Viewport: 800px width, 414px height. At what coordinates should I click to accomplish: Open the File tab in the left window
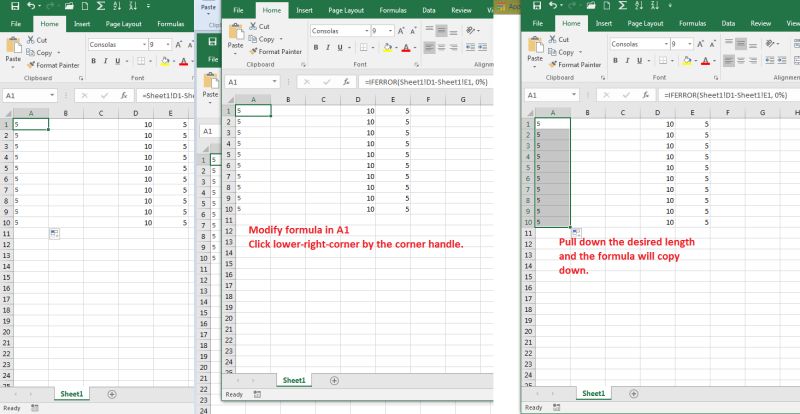pos(15,24)
